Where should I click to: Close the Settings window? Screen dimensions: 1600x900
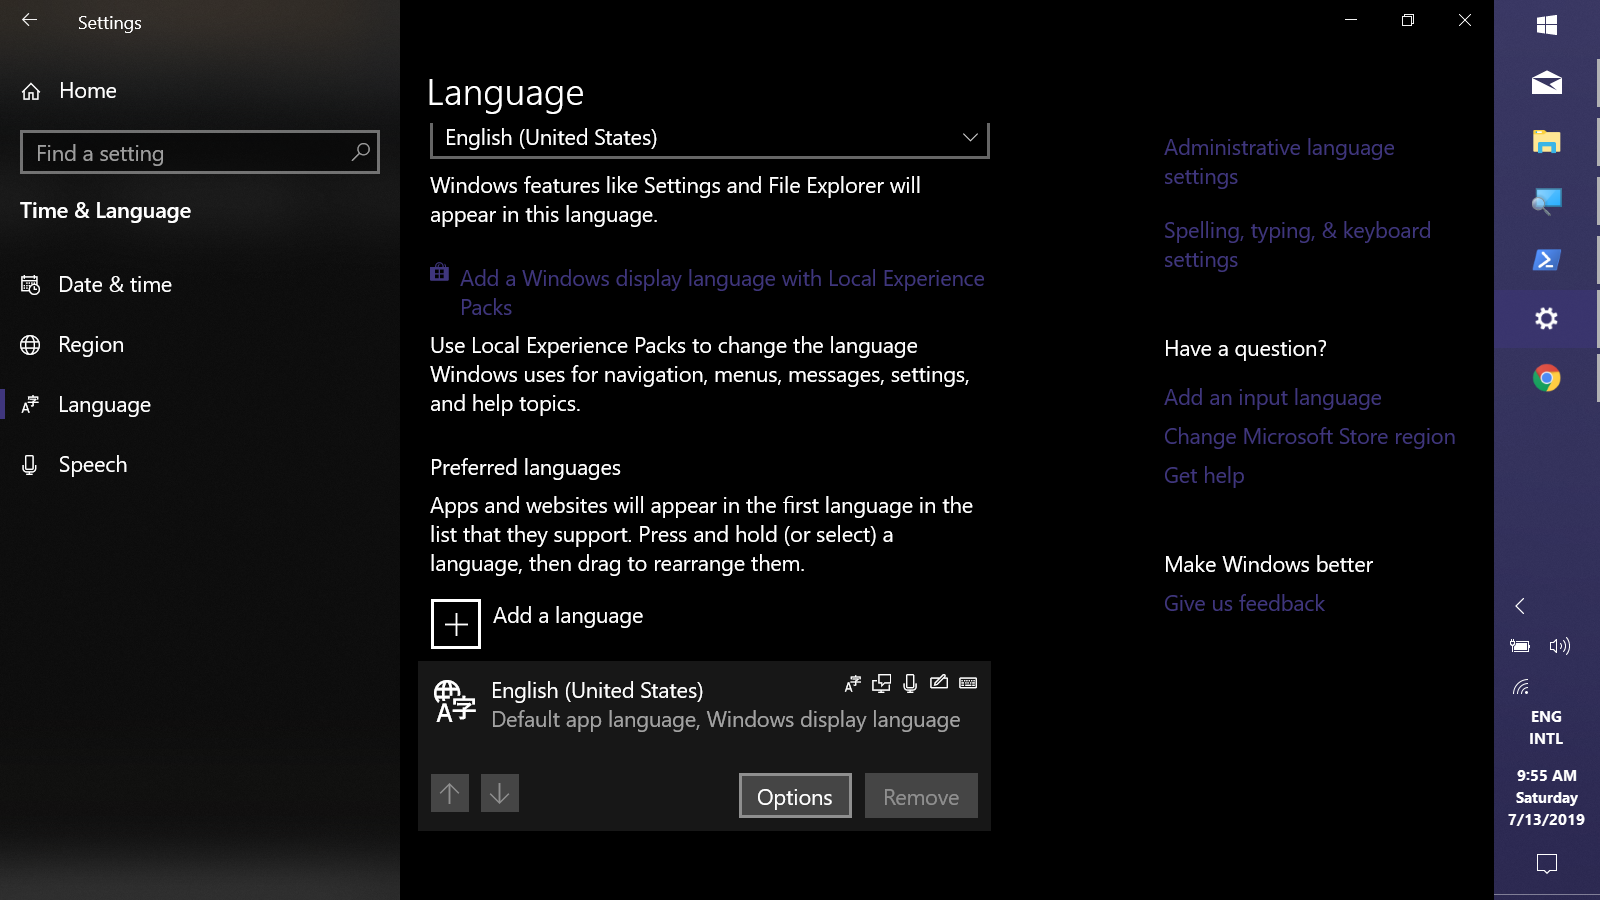[1465, 20]
